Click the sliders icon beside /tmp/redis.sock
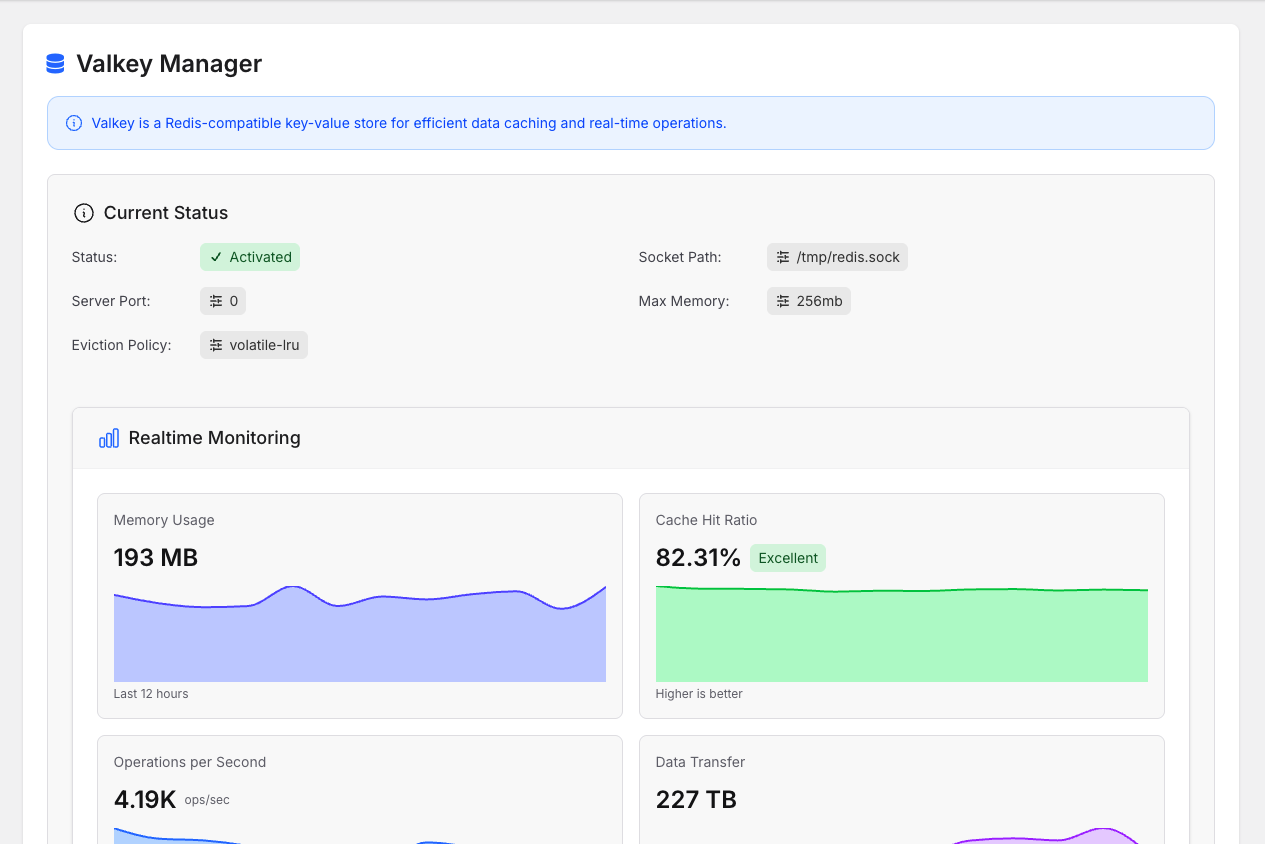 pos(783,257)
